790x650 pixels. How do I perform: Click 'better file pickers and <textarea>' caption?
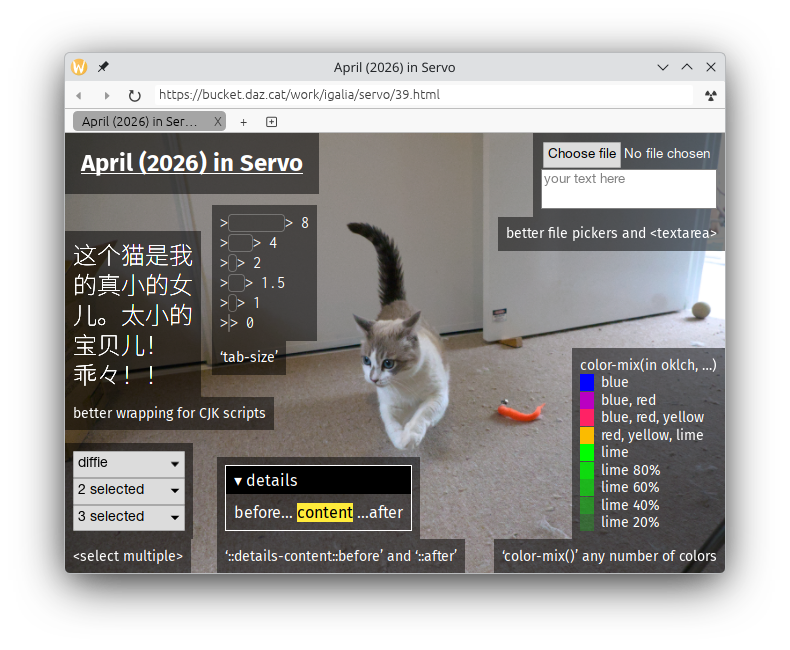611,233
